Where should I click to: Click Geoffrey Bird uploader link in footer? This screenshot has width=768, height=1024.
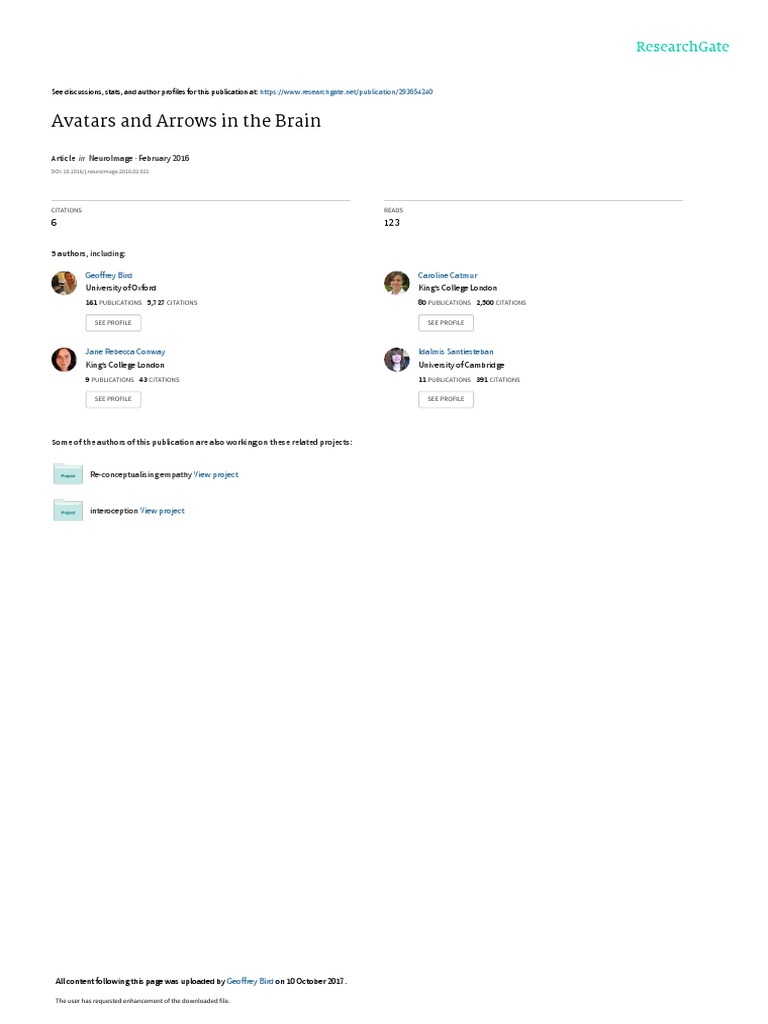[249, 981]
